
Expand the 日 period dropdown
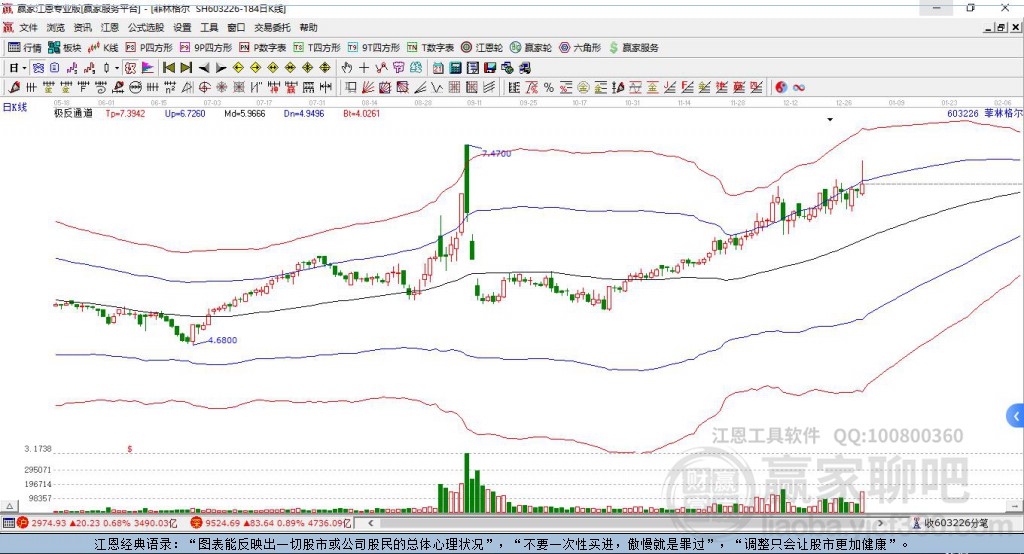click(x=24, y=68)
